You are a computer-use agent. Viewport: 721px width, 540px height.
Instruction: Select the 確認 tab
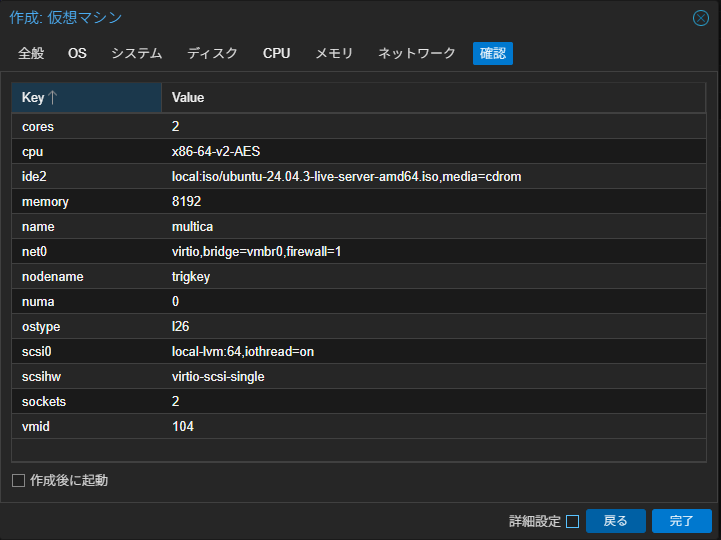[x=493, y=53]
